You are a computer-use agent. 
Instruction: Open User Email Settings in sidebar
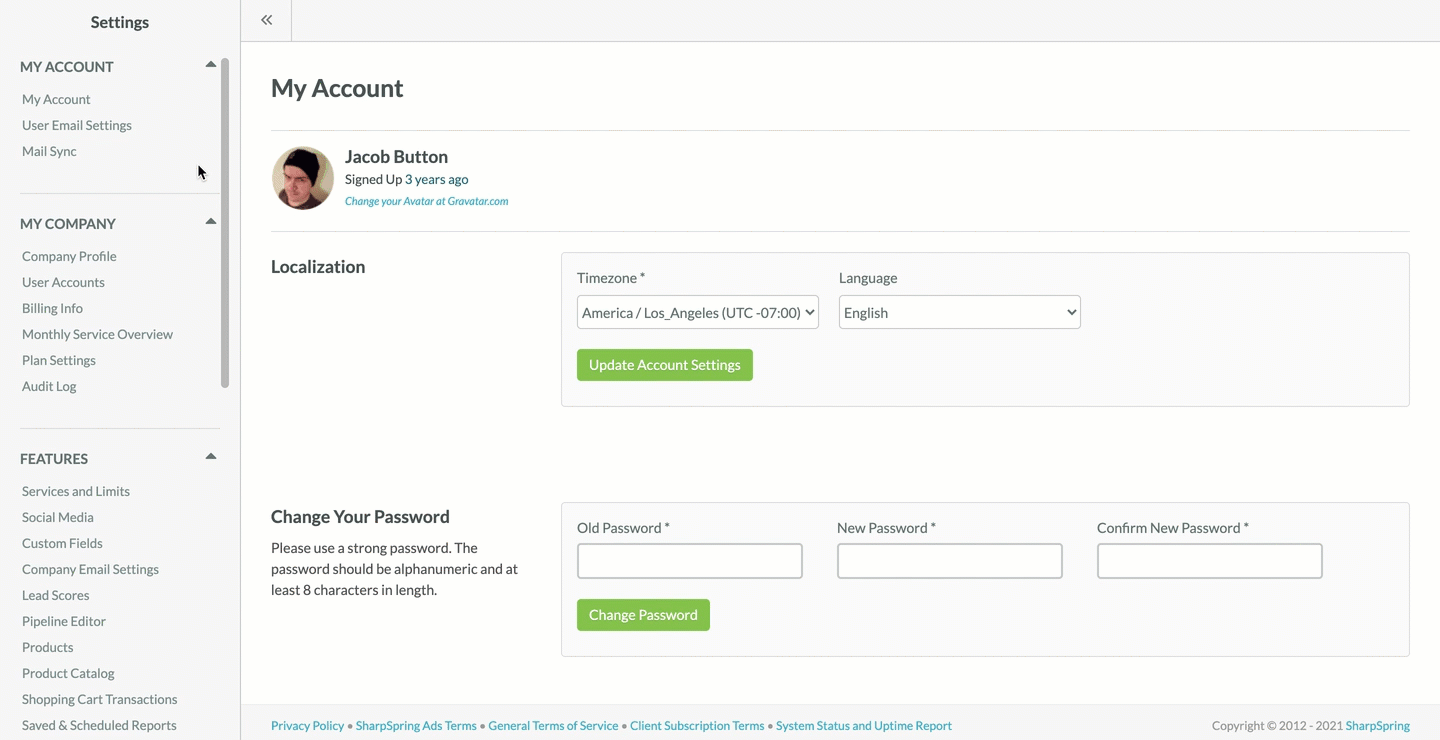[x=77, y=125]
